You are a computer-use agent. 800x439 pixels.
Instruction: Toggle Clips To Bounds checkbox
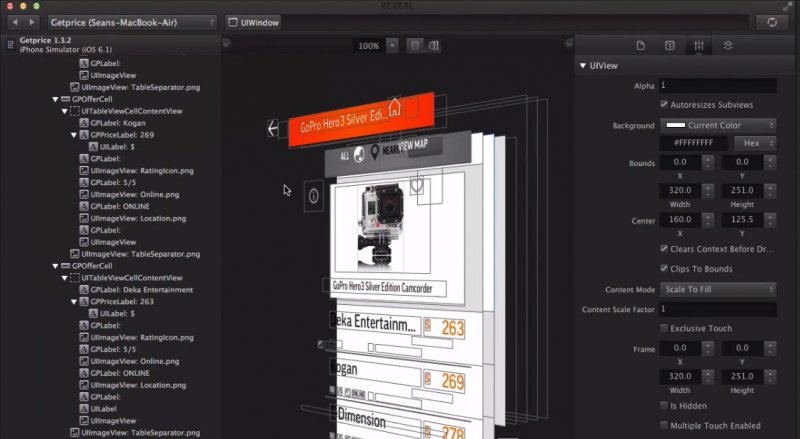(664, 269)
